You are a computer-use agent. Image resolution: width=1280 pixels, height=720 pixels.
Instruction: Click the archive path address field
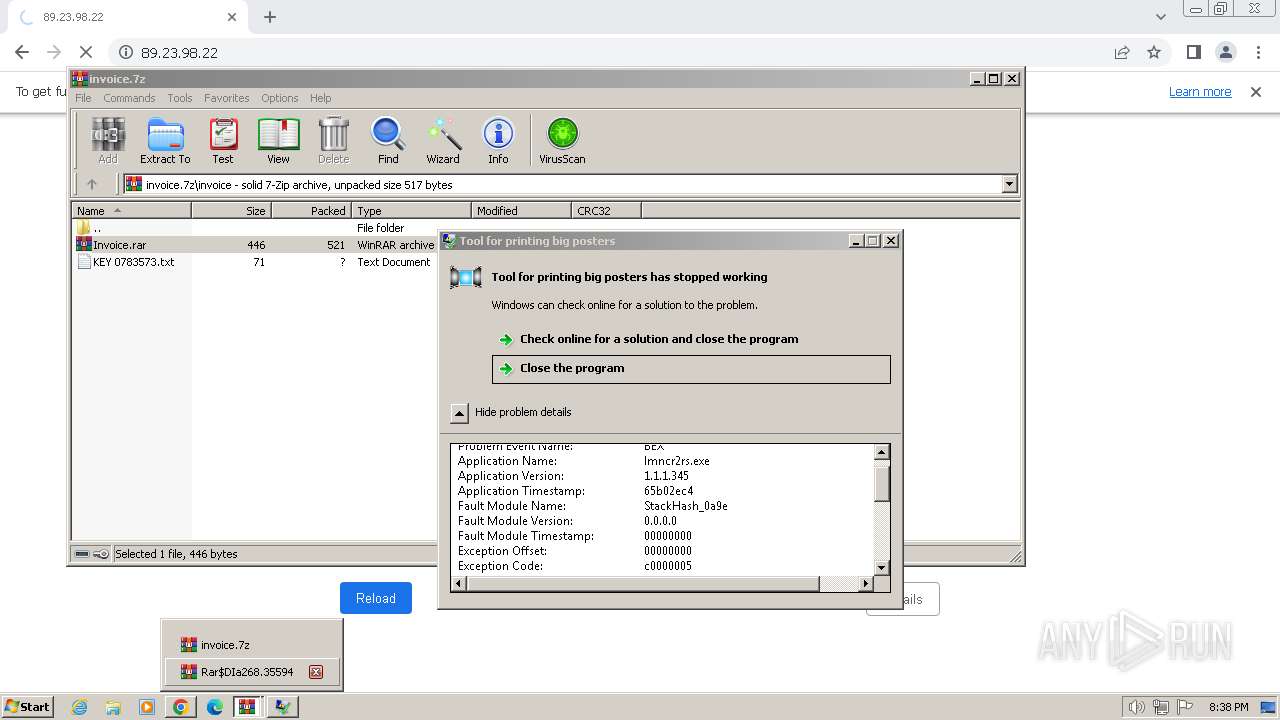click(563, 184)
